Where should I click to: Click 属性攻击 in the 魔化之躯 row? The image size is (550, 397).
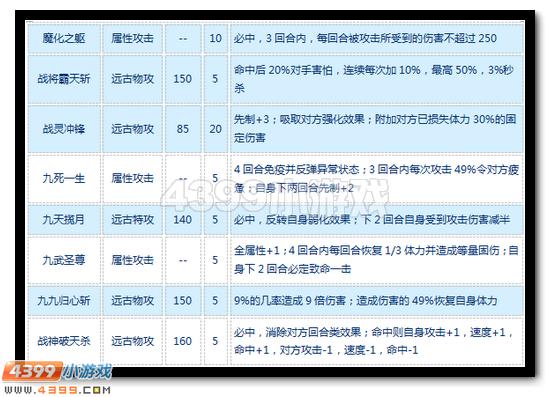click(133, 38)
